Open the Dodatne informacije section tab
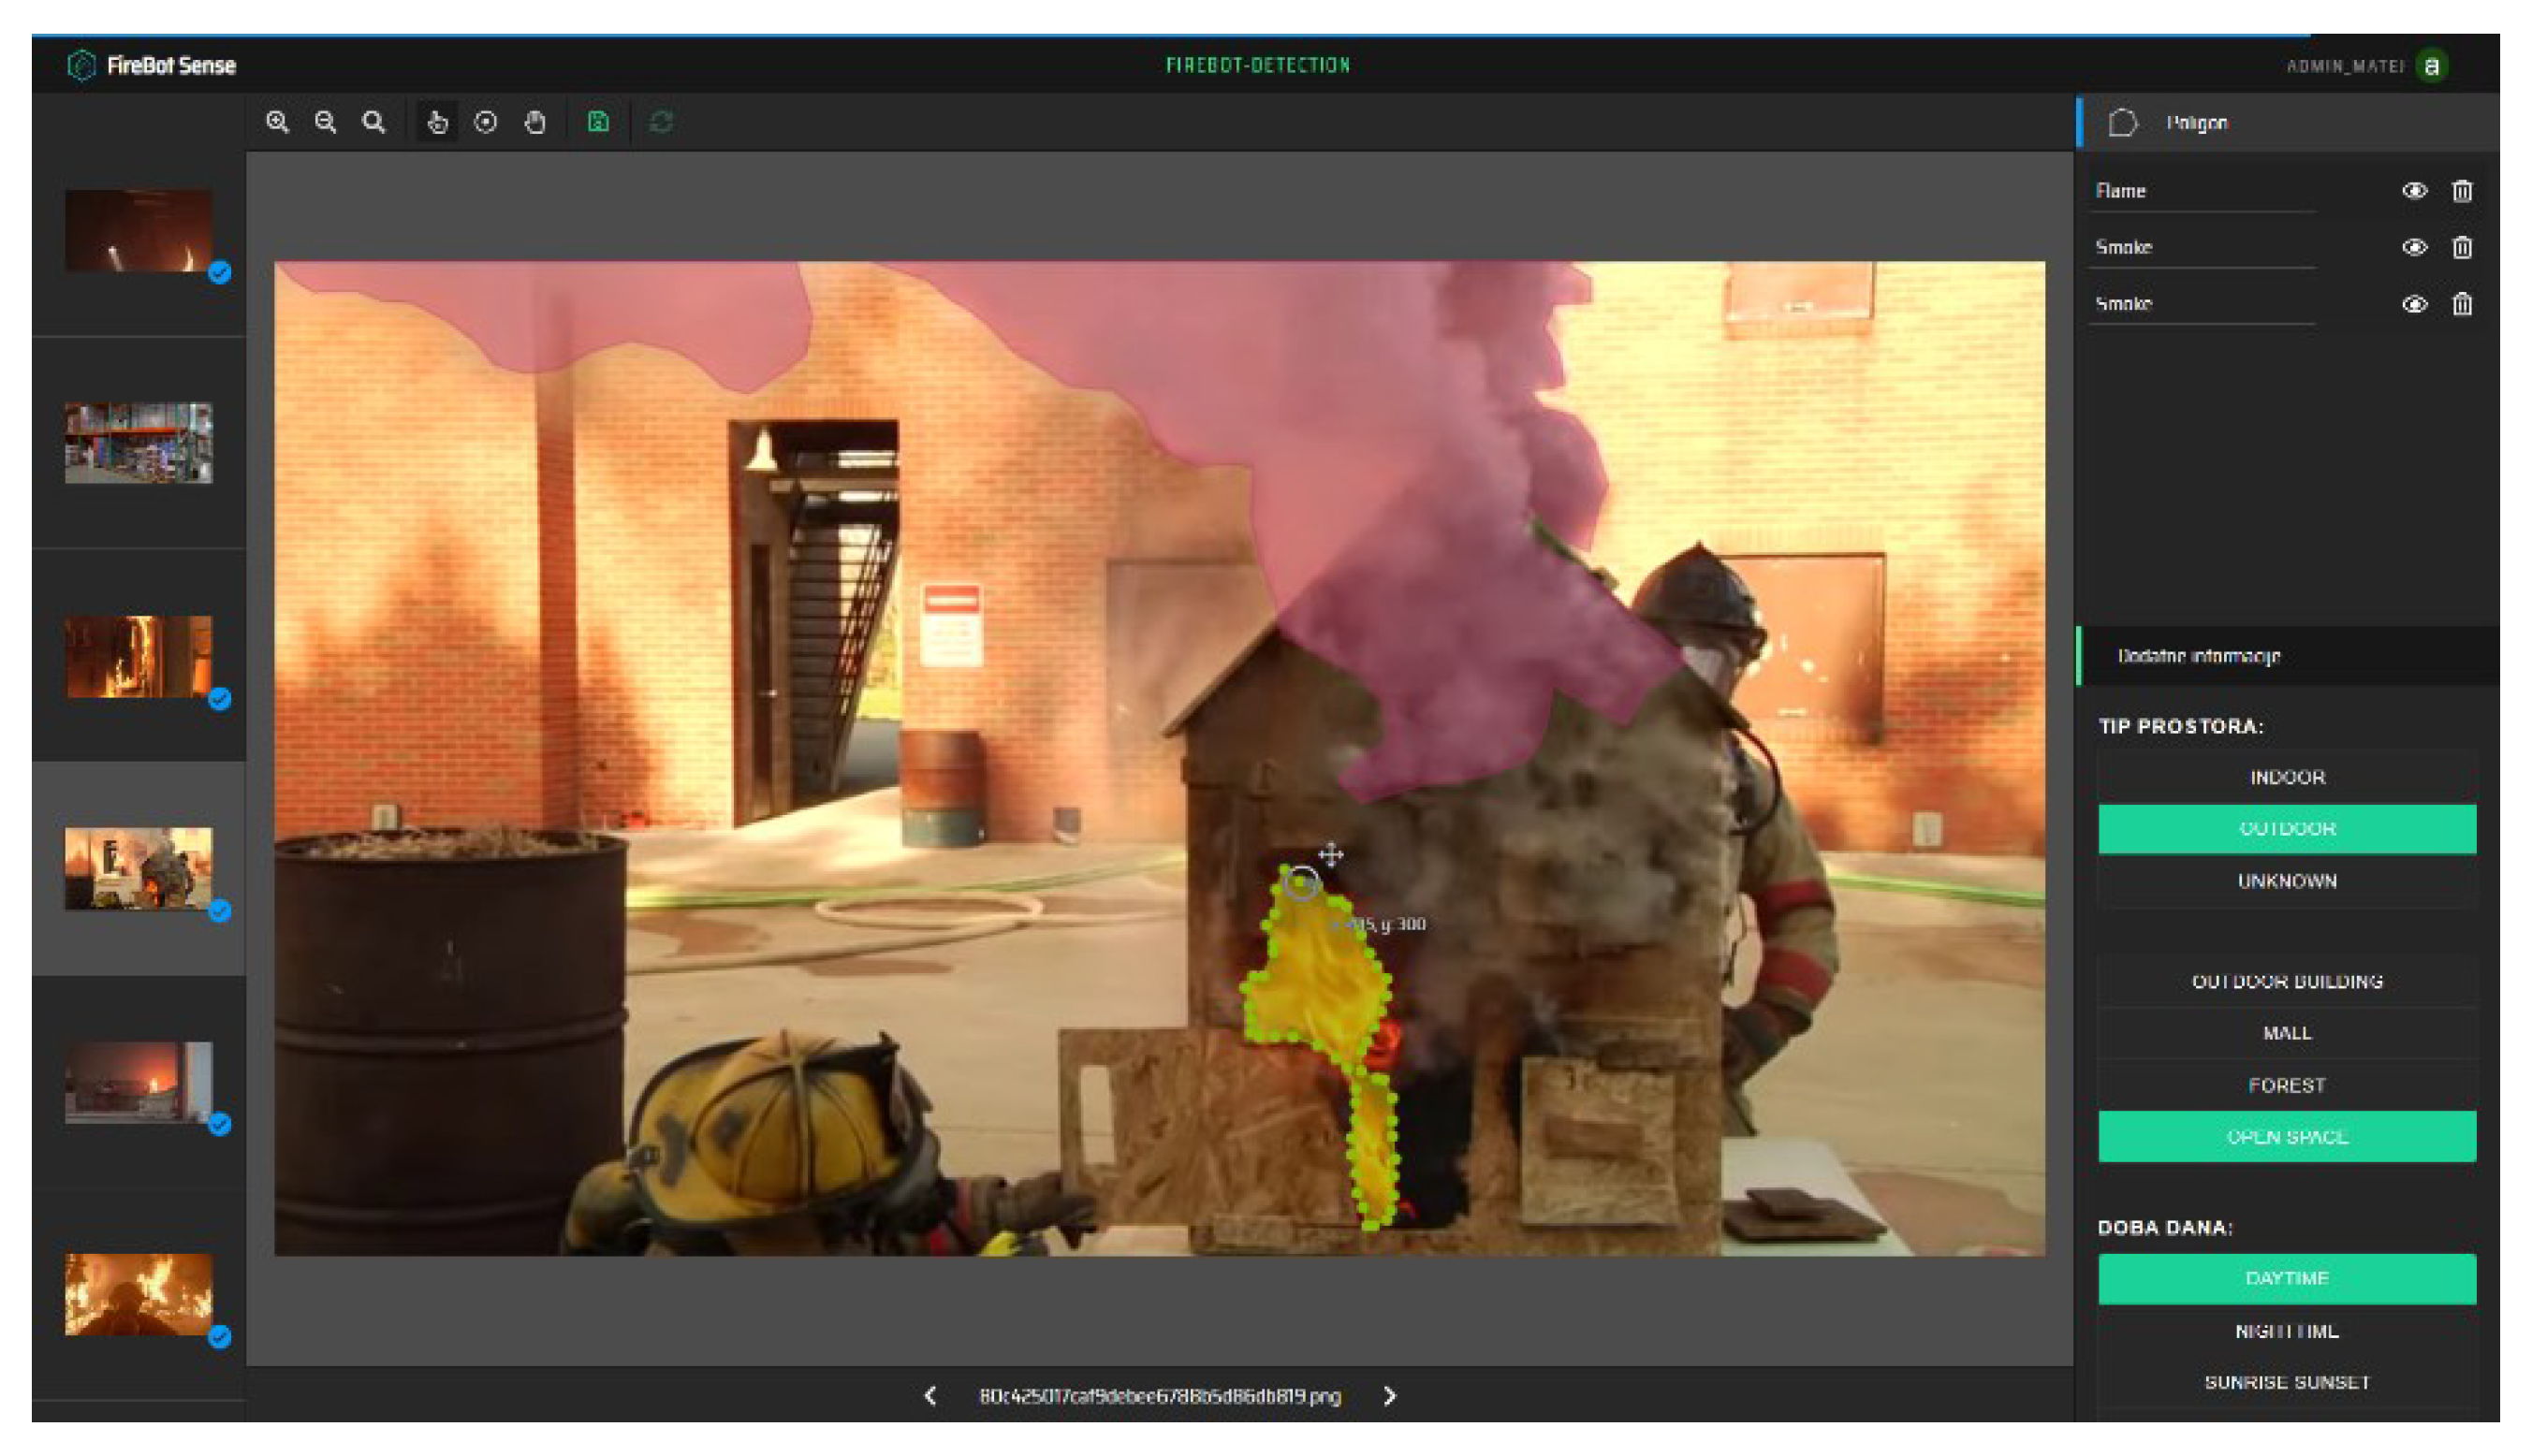This screenshot has width=2532, height=1456. click(2198, 656)
